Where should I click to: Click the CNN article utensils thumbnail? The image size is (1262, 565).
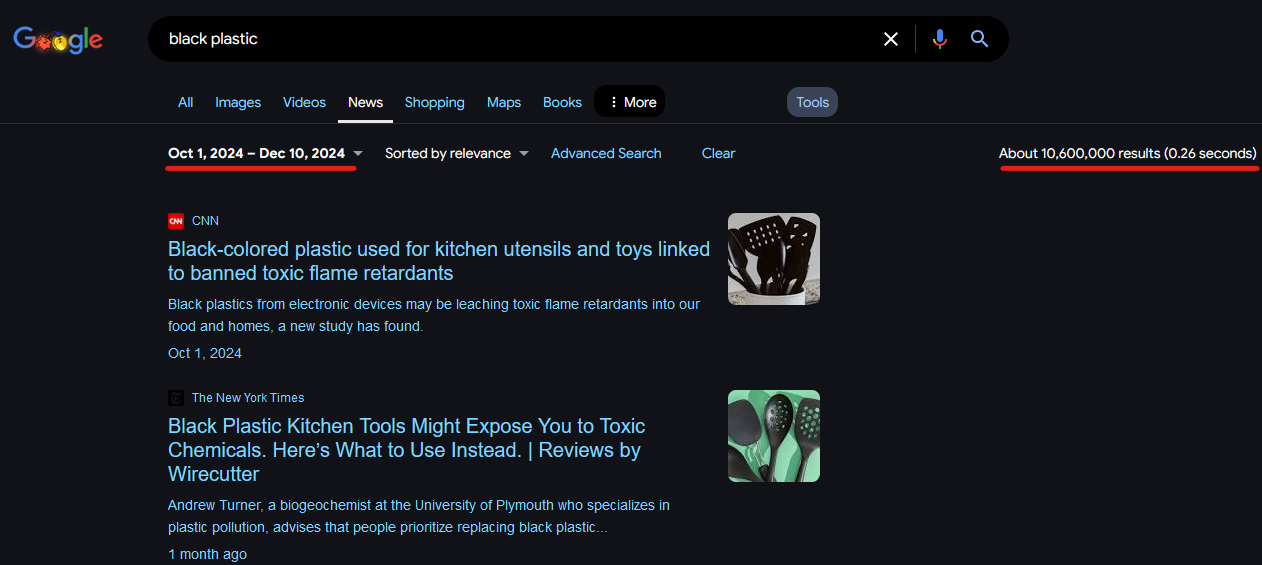774,259
